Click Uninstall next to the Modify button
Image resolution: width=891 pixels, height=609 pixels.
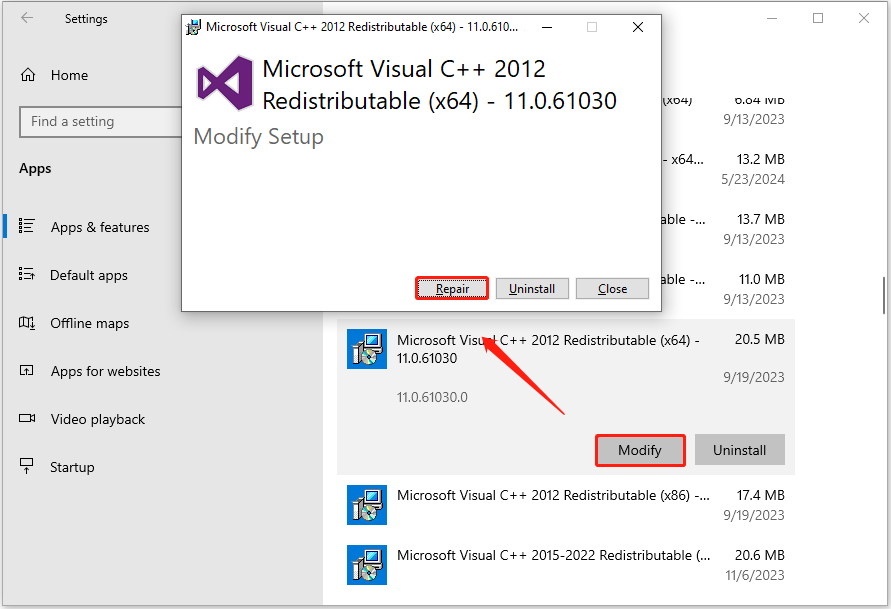click(739, 450)
